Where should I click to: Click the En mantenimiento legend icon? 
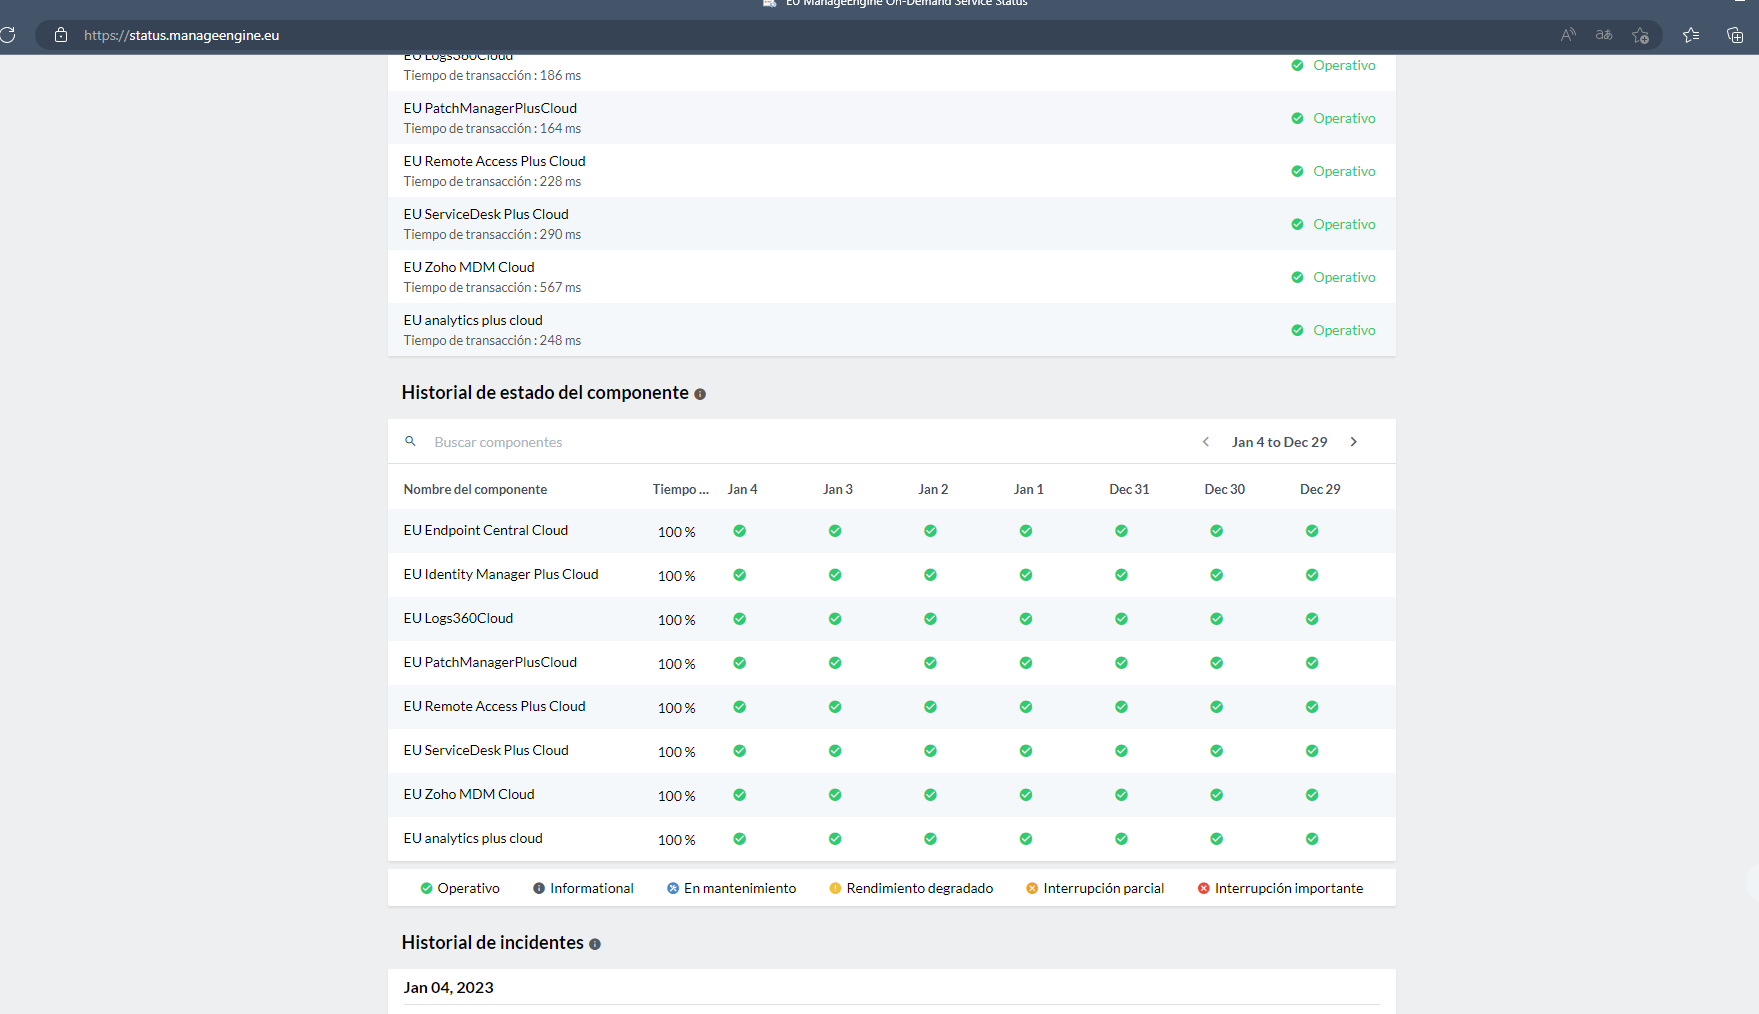pyautogui.click(x=673, y=888)
